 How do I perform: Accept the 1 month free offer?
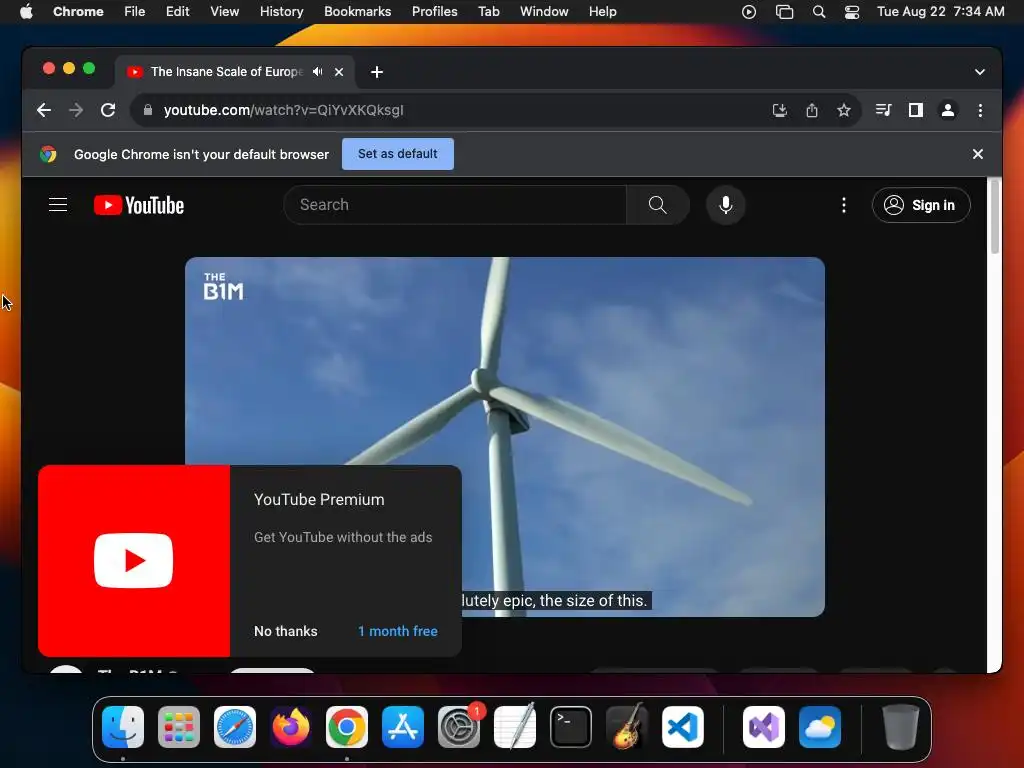[398, 632]
